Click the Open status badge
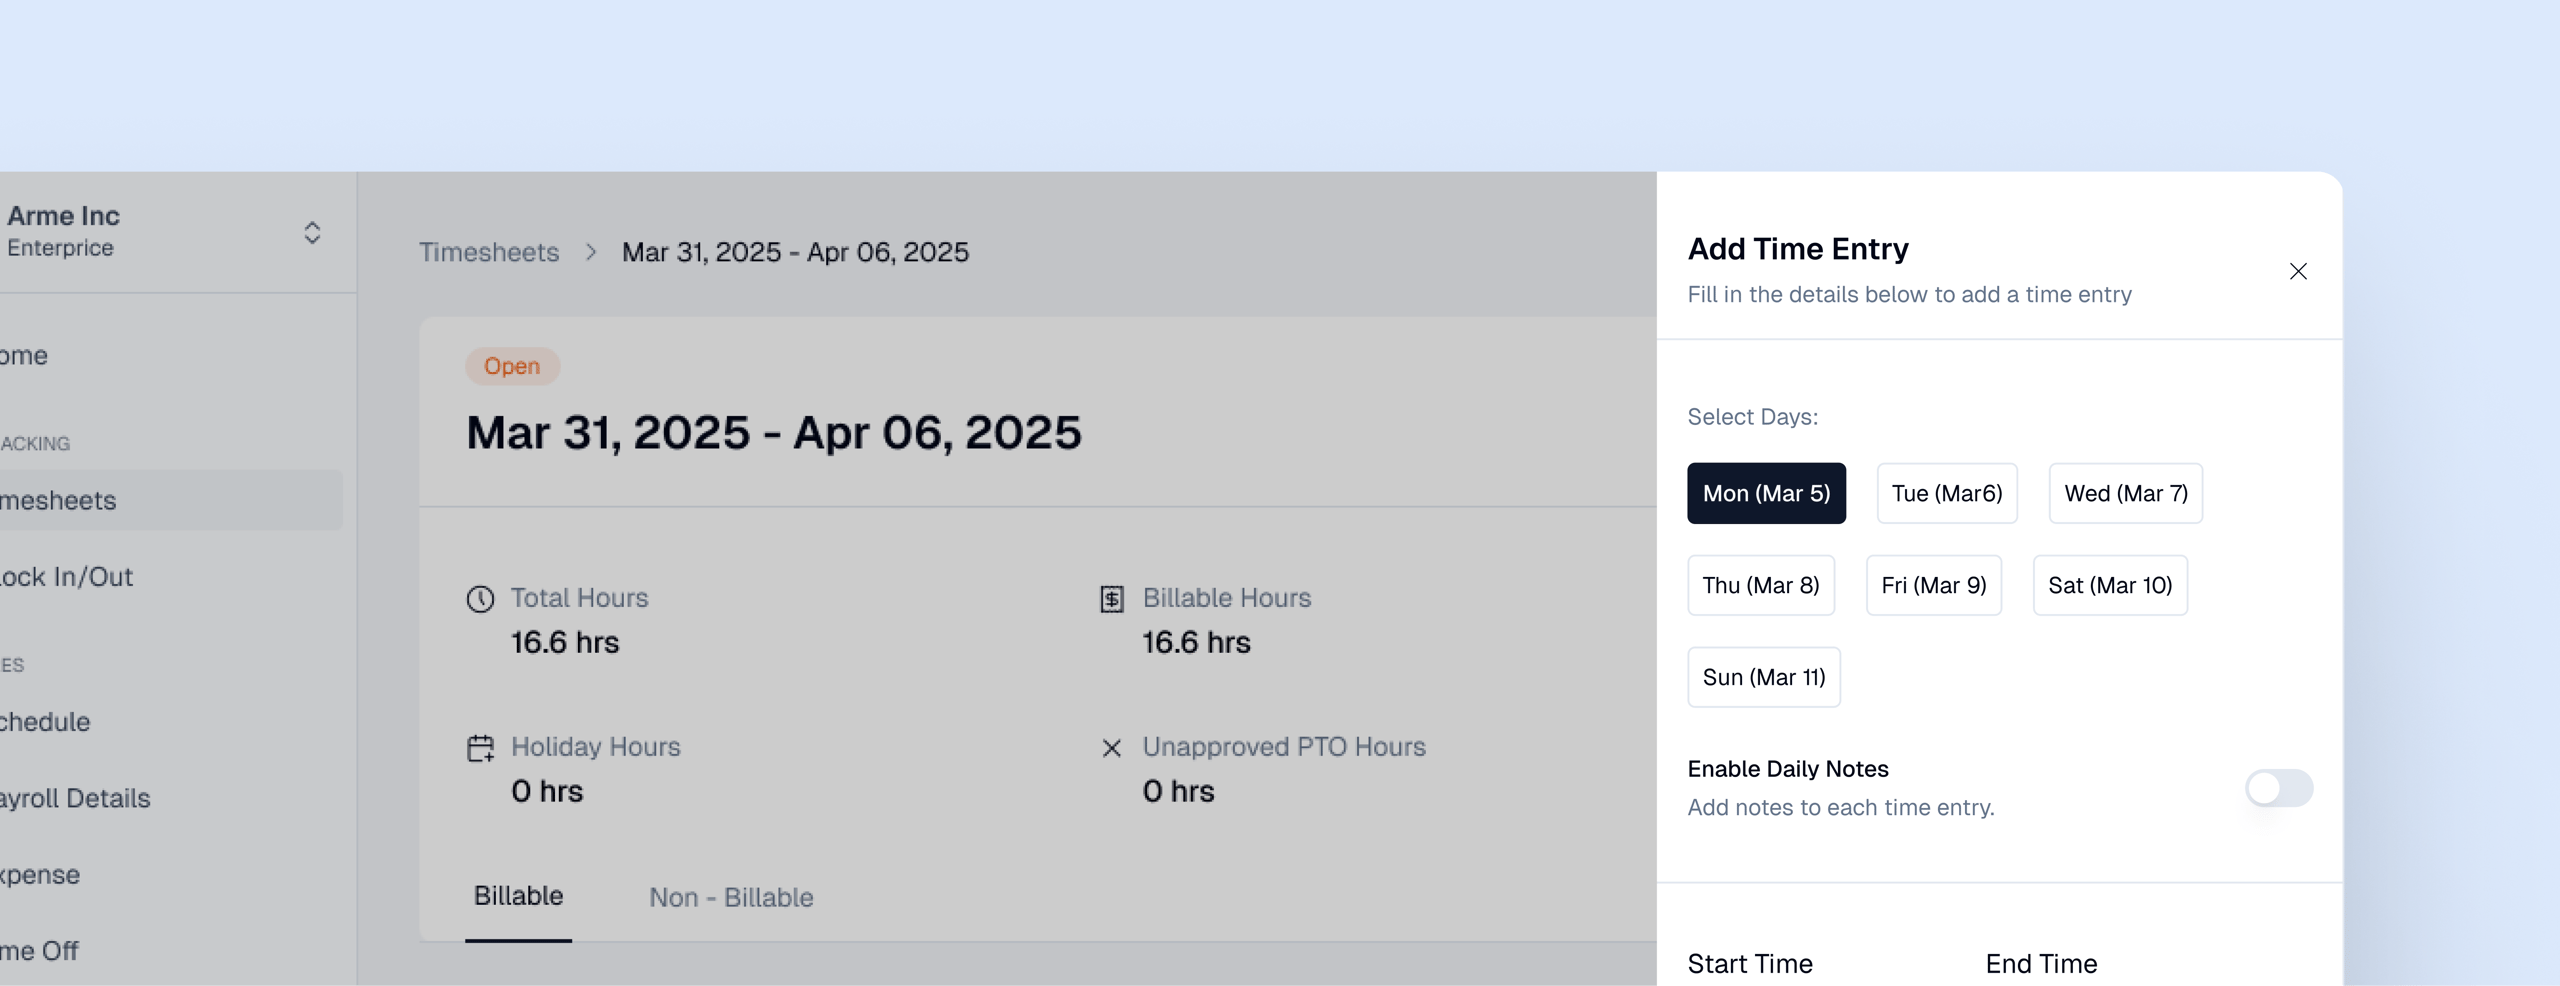 coord(512,366)
